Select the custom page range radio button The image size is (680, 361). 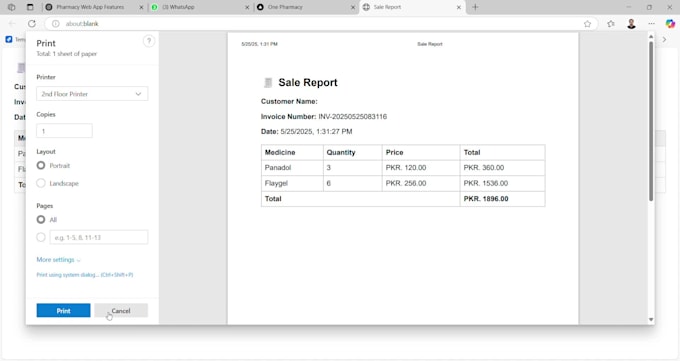[41, 237]
